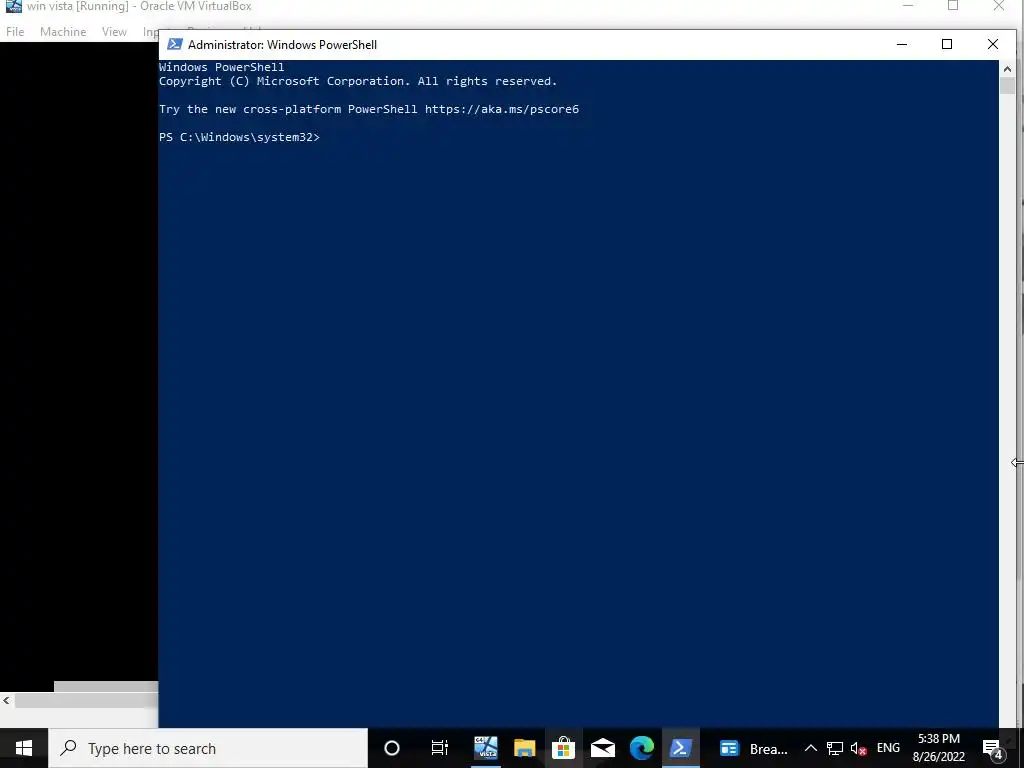
Task: Click the muted volume tray icon
Action: point(858,748)
